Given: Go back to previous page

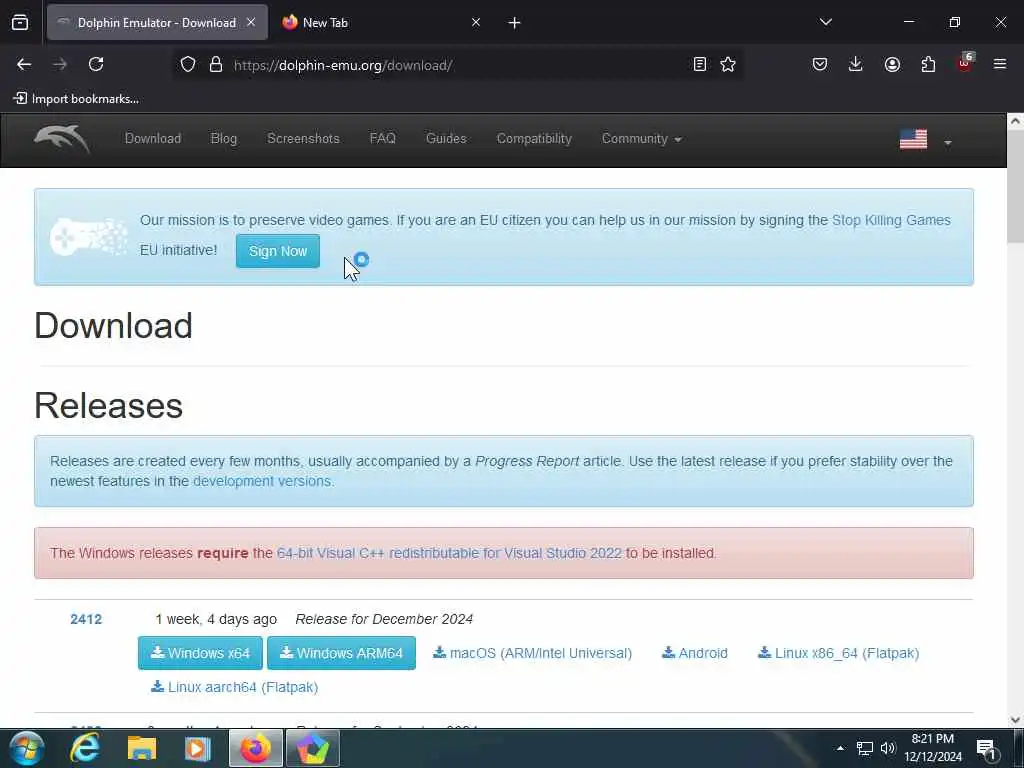Looking at the screenshot, I should (x=24, y=64).
